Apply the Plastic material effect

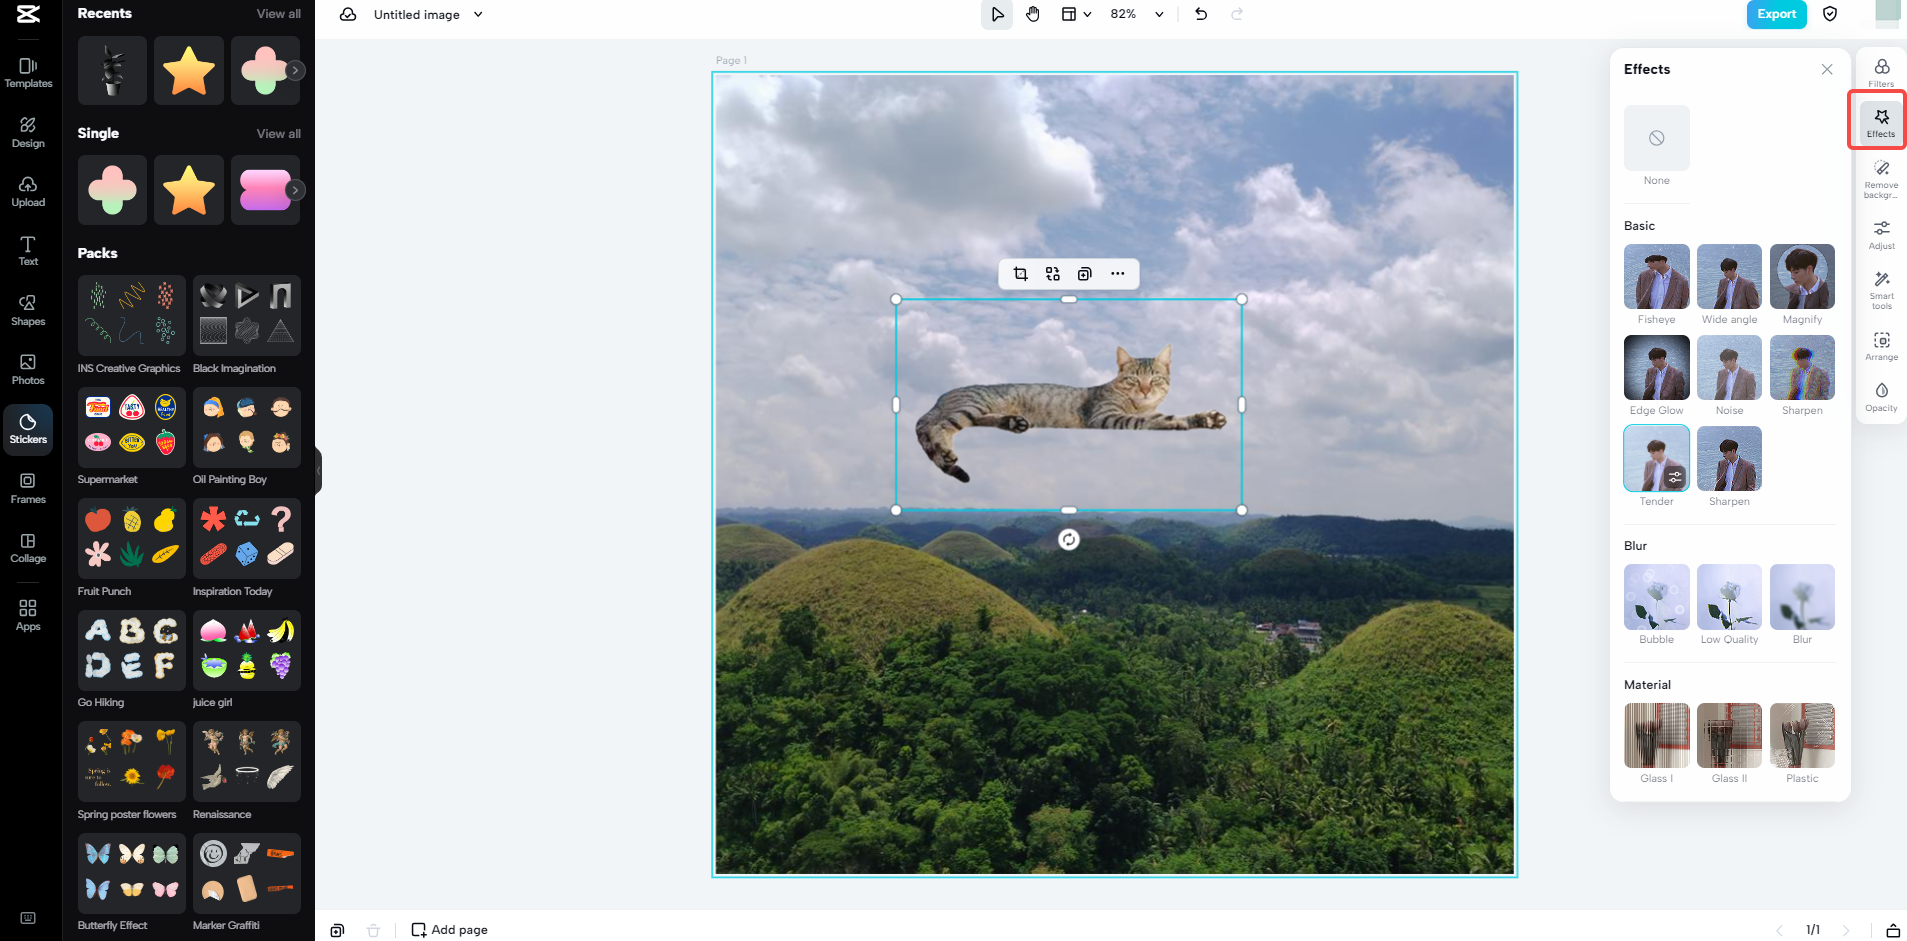1803,736
